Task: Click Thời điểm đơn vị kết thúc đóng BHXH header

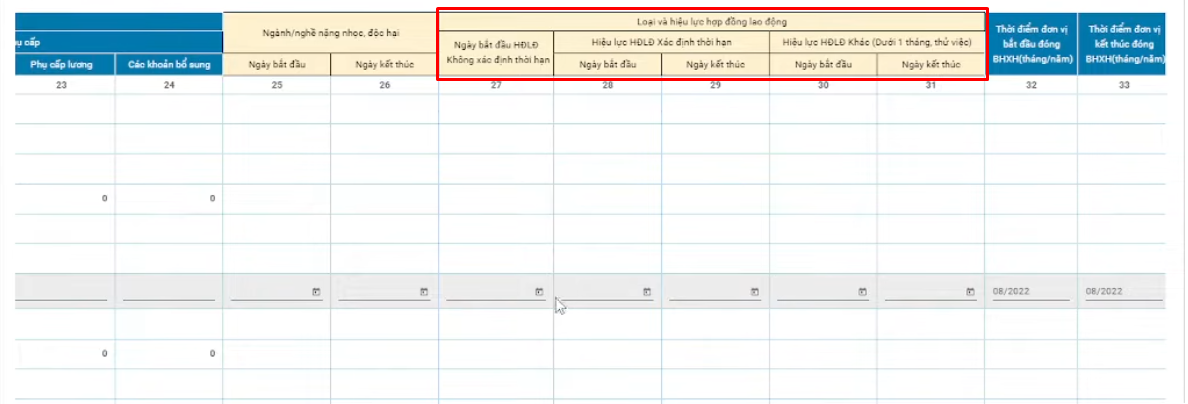Action: tap(1123, 43)
